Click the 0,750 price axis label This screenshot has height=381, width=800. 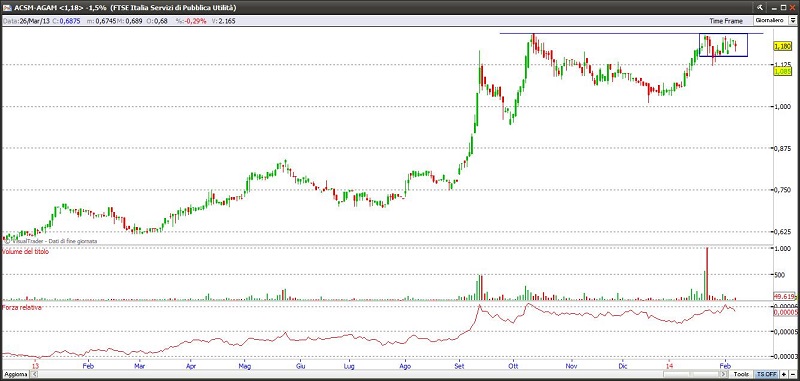pos(783,190)
